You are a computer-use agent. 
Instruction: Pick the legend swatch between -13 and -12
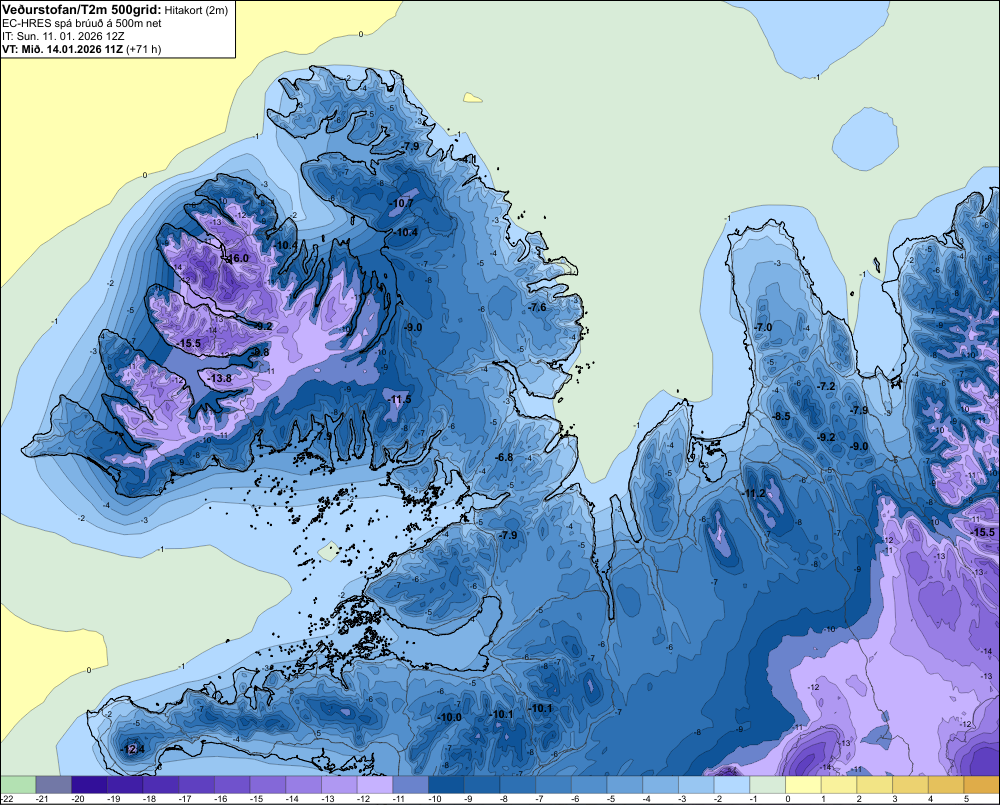(x=339, y=785)
